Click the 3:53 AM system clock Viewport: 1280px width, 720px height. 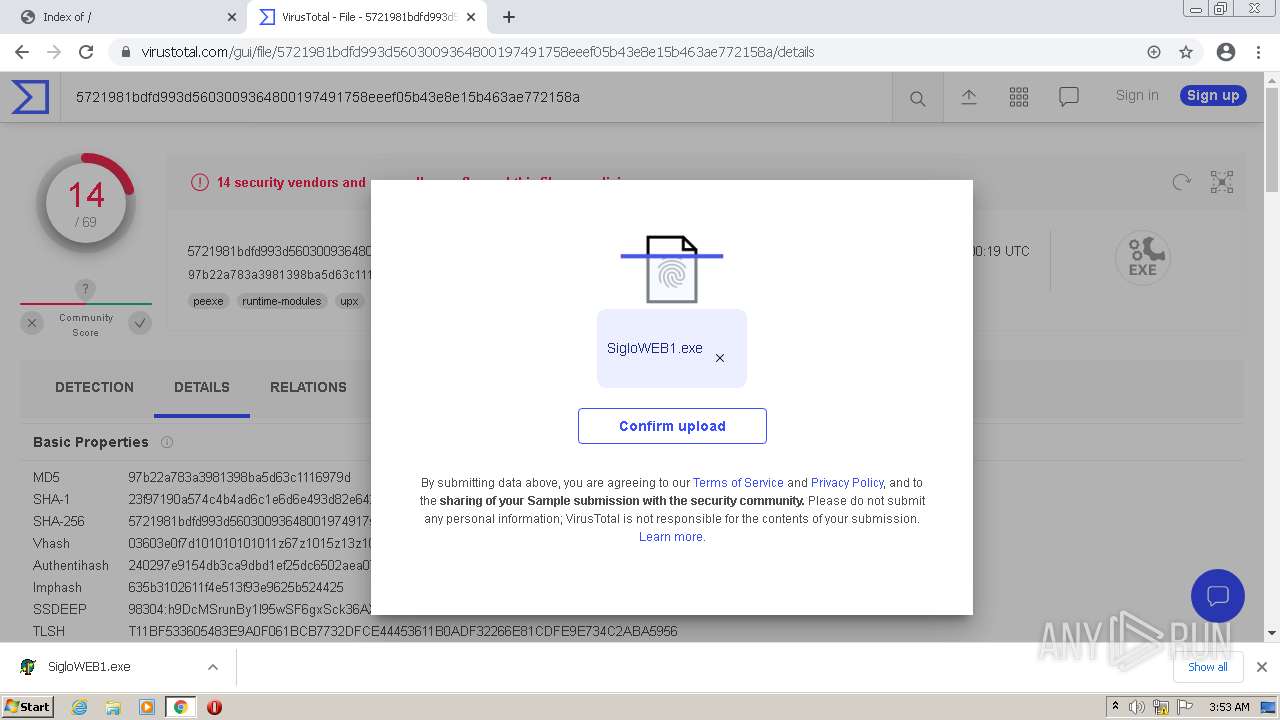click(1229, 707)
